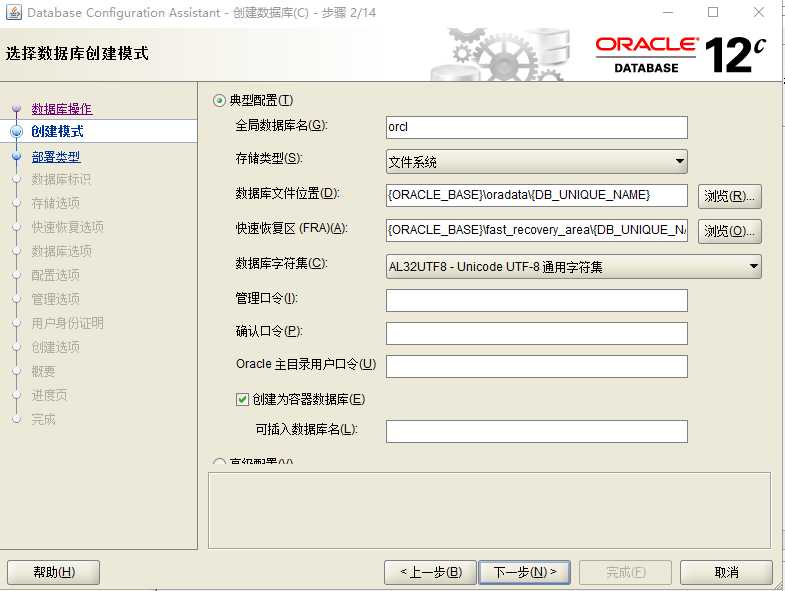Close the Database Configuration Assistant window
This screenshot has height=591, width=785.
click(x=759, y=12)
